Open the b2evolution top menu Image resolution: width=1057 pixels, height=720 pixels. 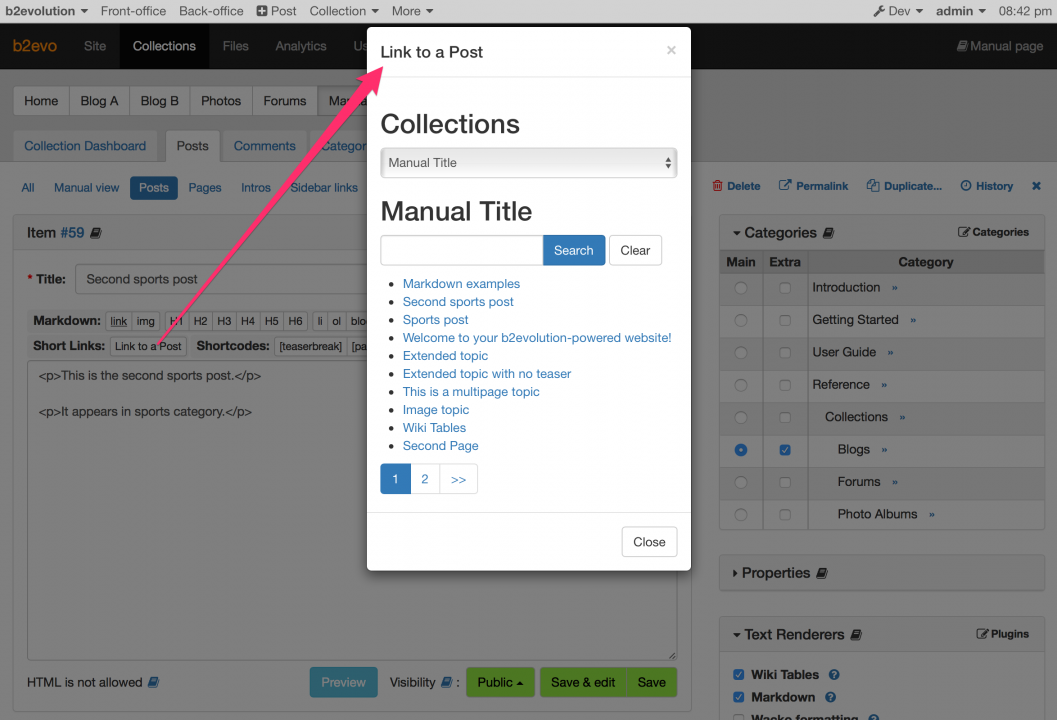point(47,11)
